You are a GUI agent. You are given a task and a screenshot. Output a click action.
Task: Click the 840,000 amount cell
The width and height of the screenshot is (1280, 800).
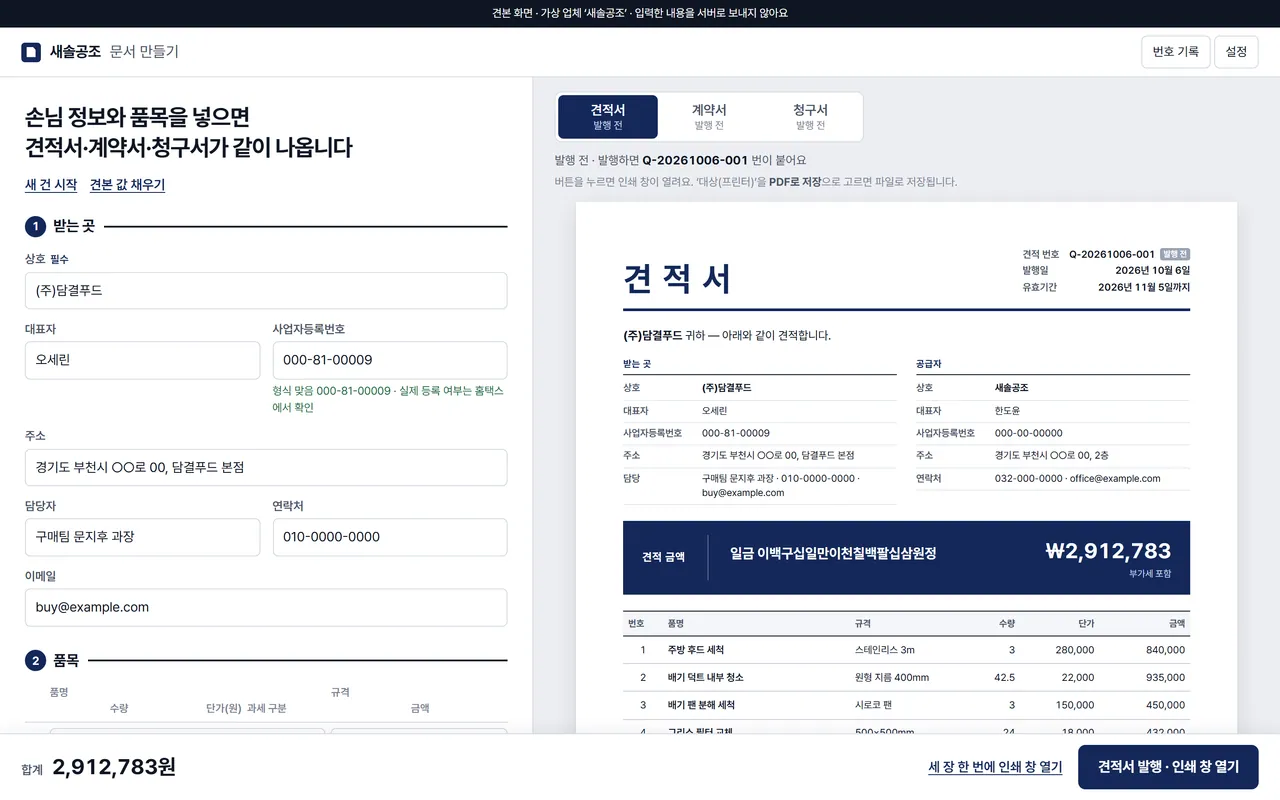(x=1166, y=650)
